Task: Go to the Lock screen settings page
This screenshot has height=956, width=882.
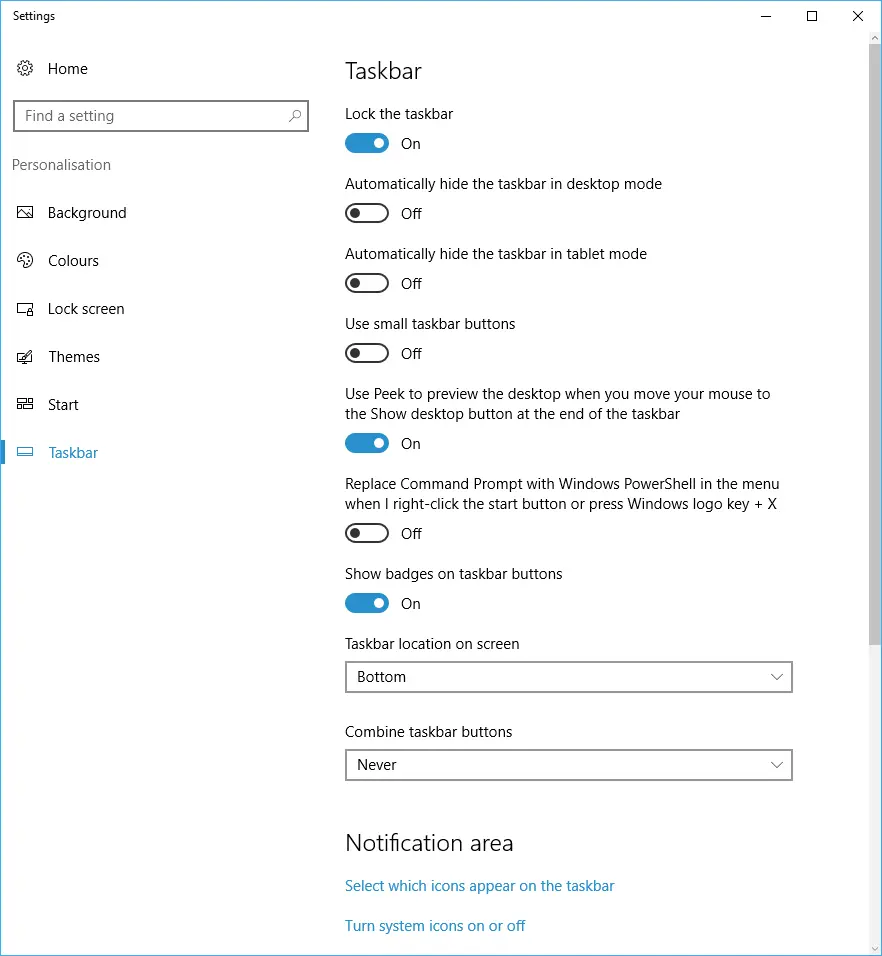Action: click(x=86, y=309)
